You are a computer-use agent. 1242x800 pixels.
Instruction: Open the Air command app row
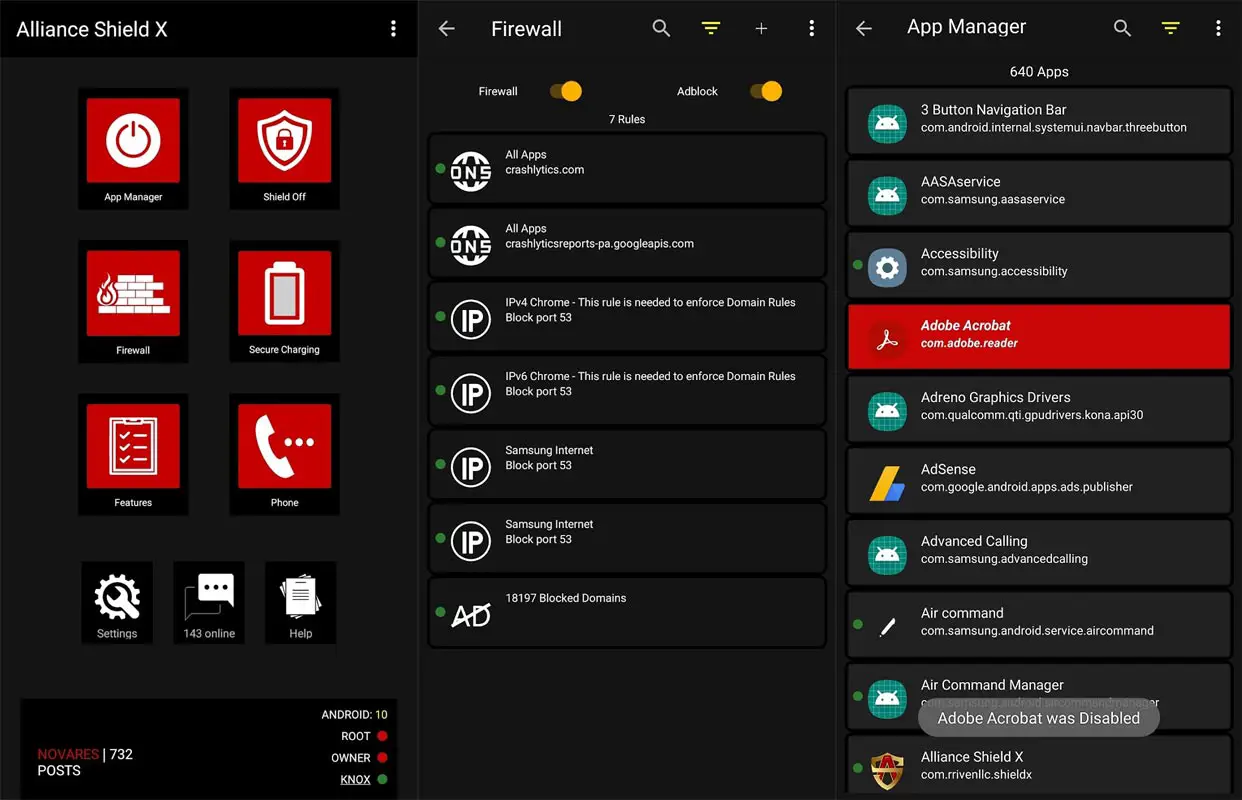[1039, 625]
